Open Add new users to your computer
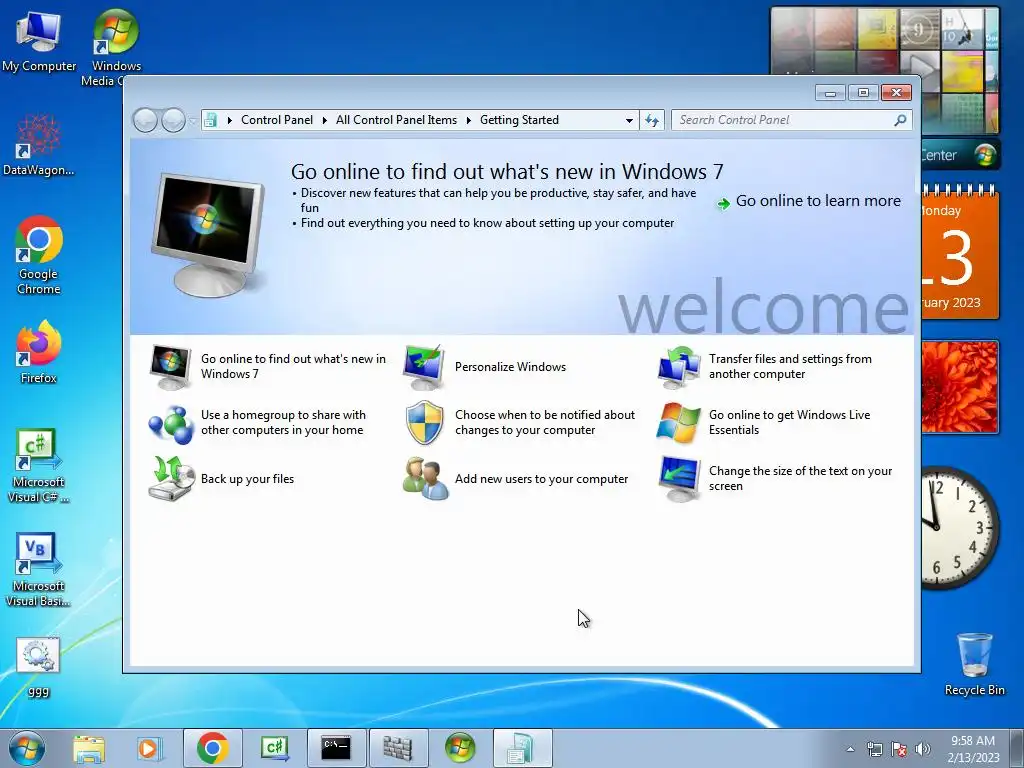The width and height of the screenshot is (1024, 768). [541, 479]
